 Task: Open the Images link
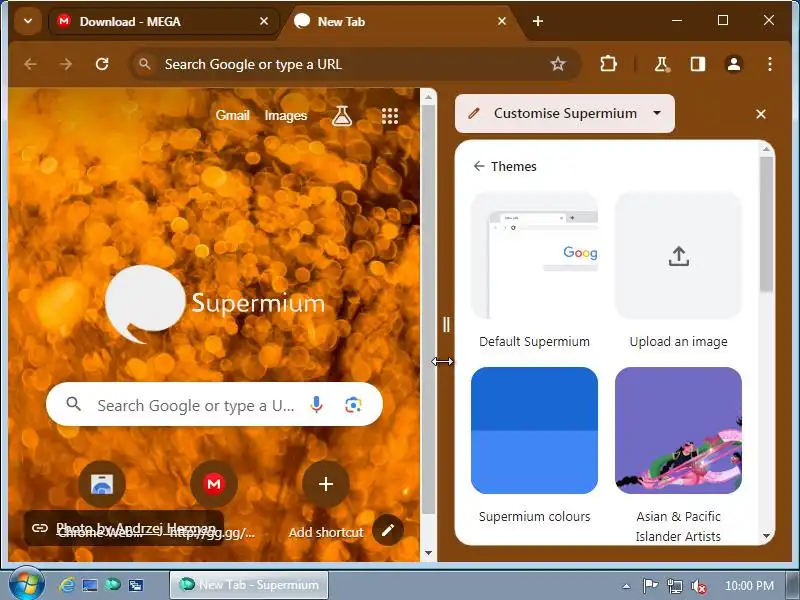pyautogui.click(x=286, y=116)
